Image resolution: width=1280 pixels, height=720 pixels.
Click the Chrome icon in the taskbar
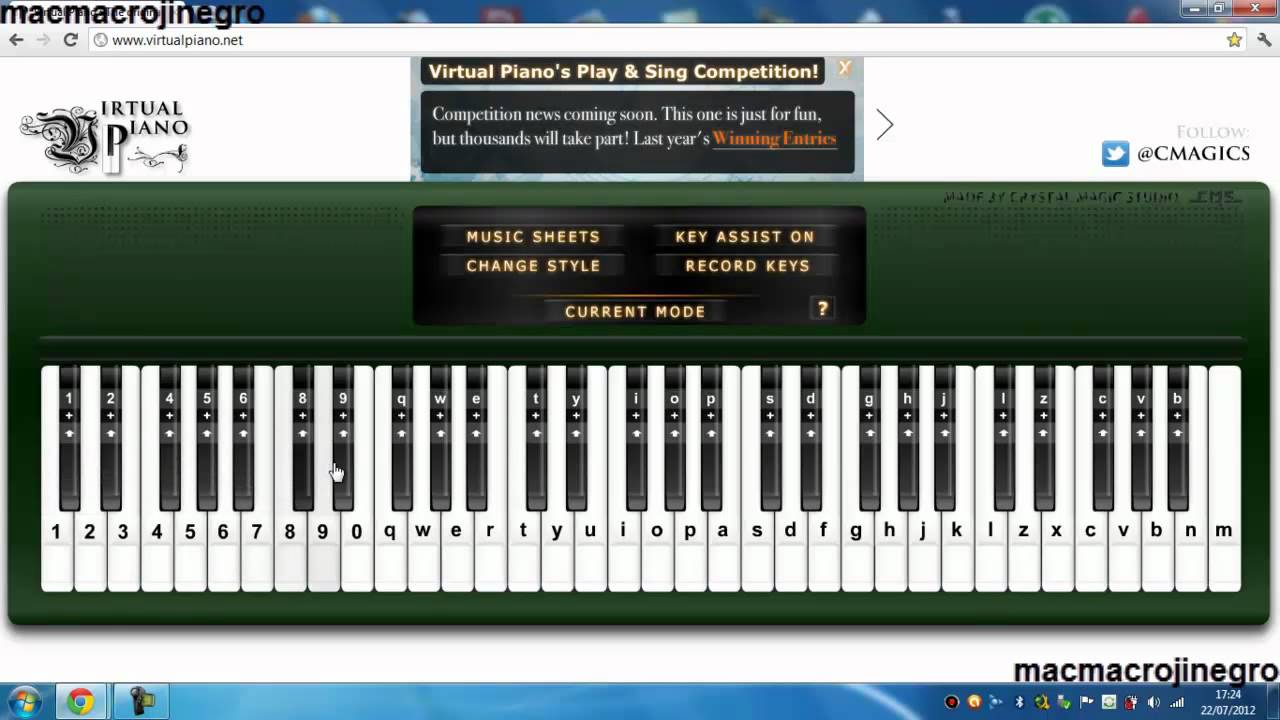point(81,701)
